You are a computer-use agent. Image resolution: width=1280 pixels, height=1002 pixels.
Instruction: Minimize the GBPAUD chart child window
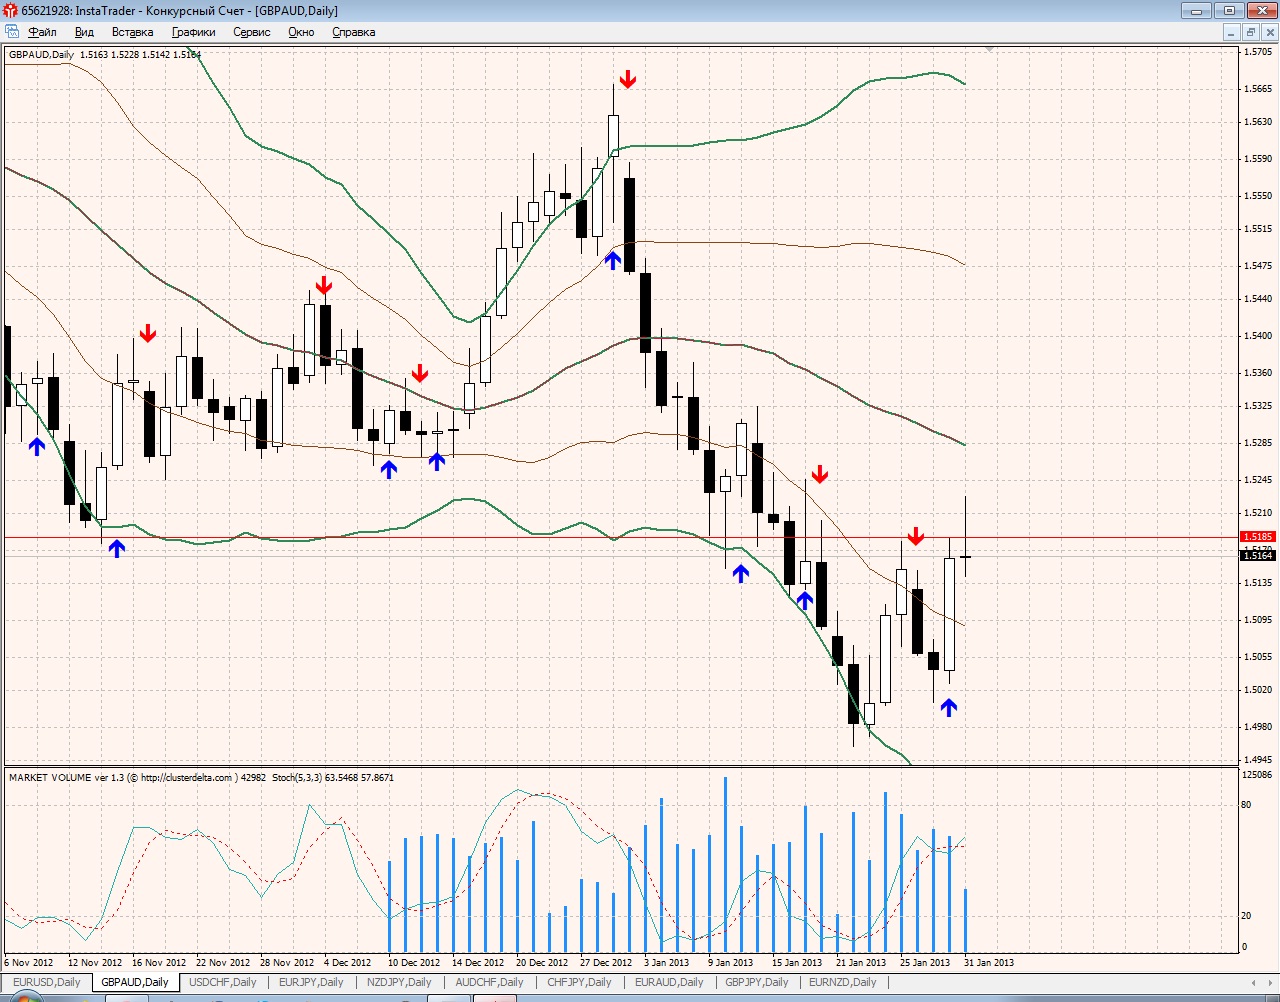1232,32
